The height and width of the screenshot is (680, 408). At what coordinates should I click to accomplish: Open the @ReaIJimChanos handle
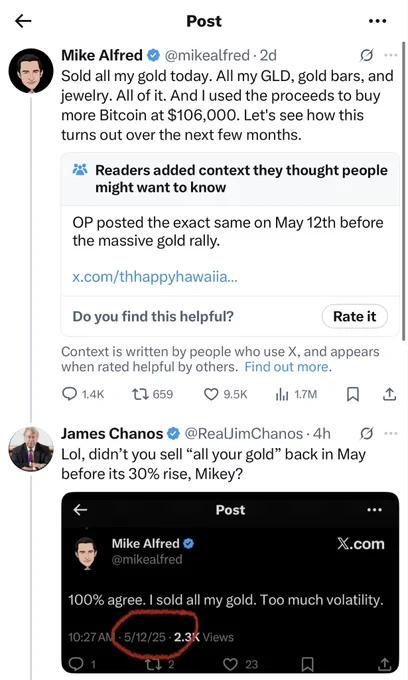click(244, 433)
